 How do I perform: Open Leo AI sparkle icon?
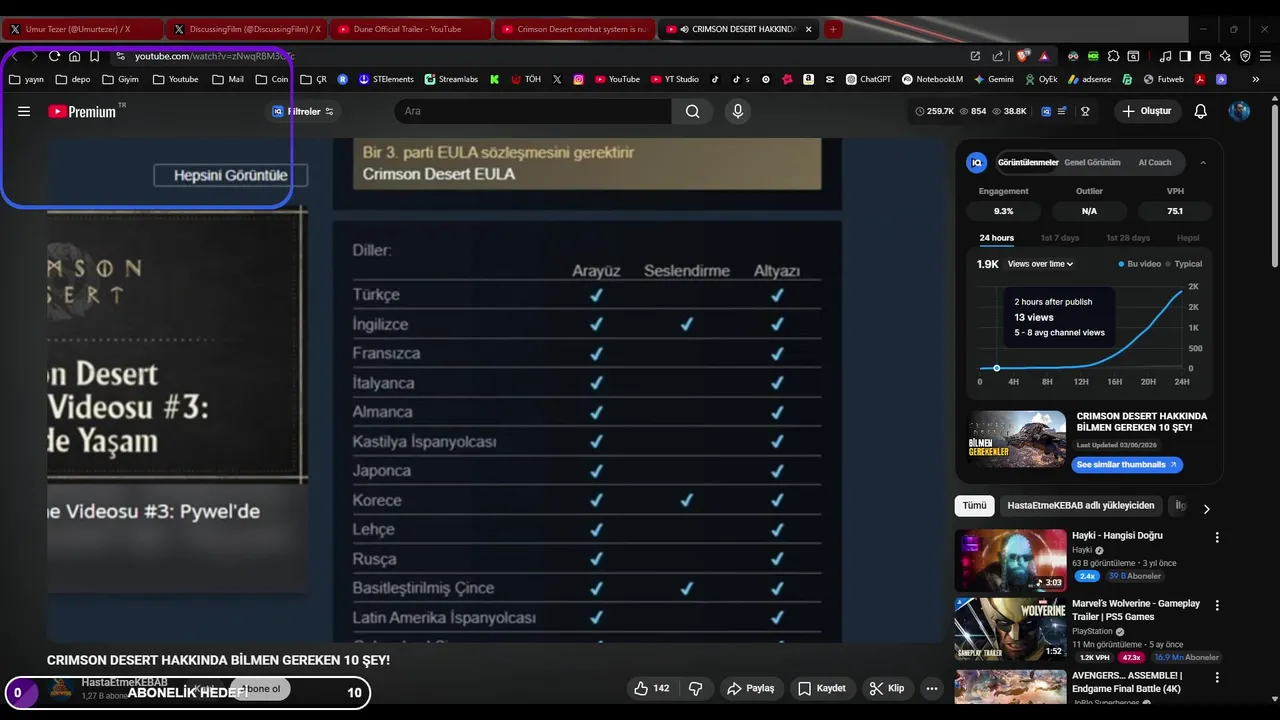(1225, 56)
